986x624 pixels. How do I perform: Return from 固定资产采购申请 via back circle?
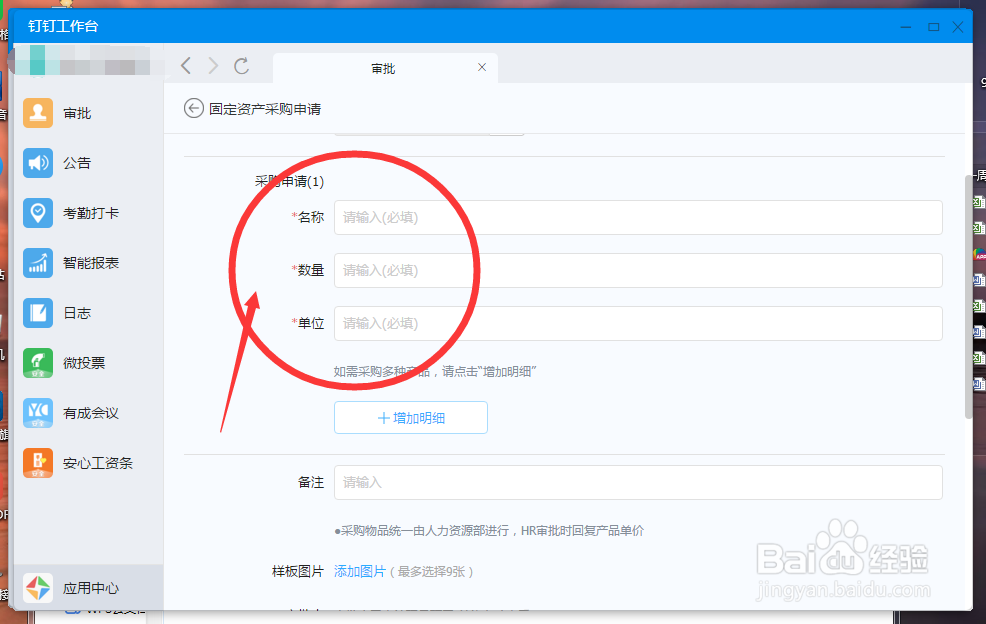[193, 107]
